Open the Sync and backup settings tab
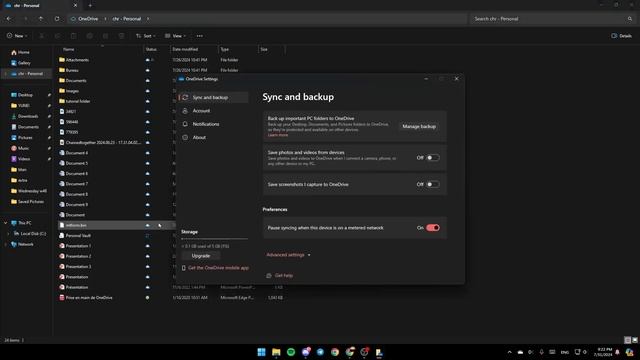This screenshot has height=360, width=640. 213,98
